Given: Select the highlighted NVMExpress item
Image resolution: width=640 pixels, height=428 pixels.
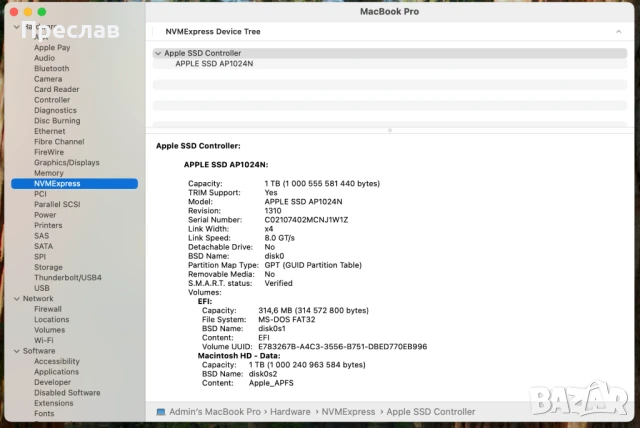Looking at the screenshot, I should tap(74, 184).
